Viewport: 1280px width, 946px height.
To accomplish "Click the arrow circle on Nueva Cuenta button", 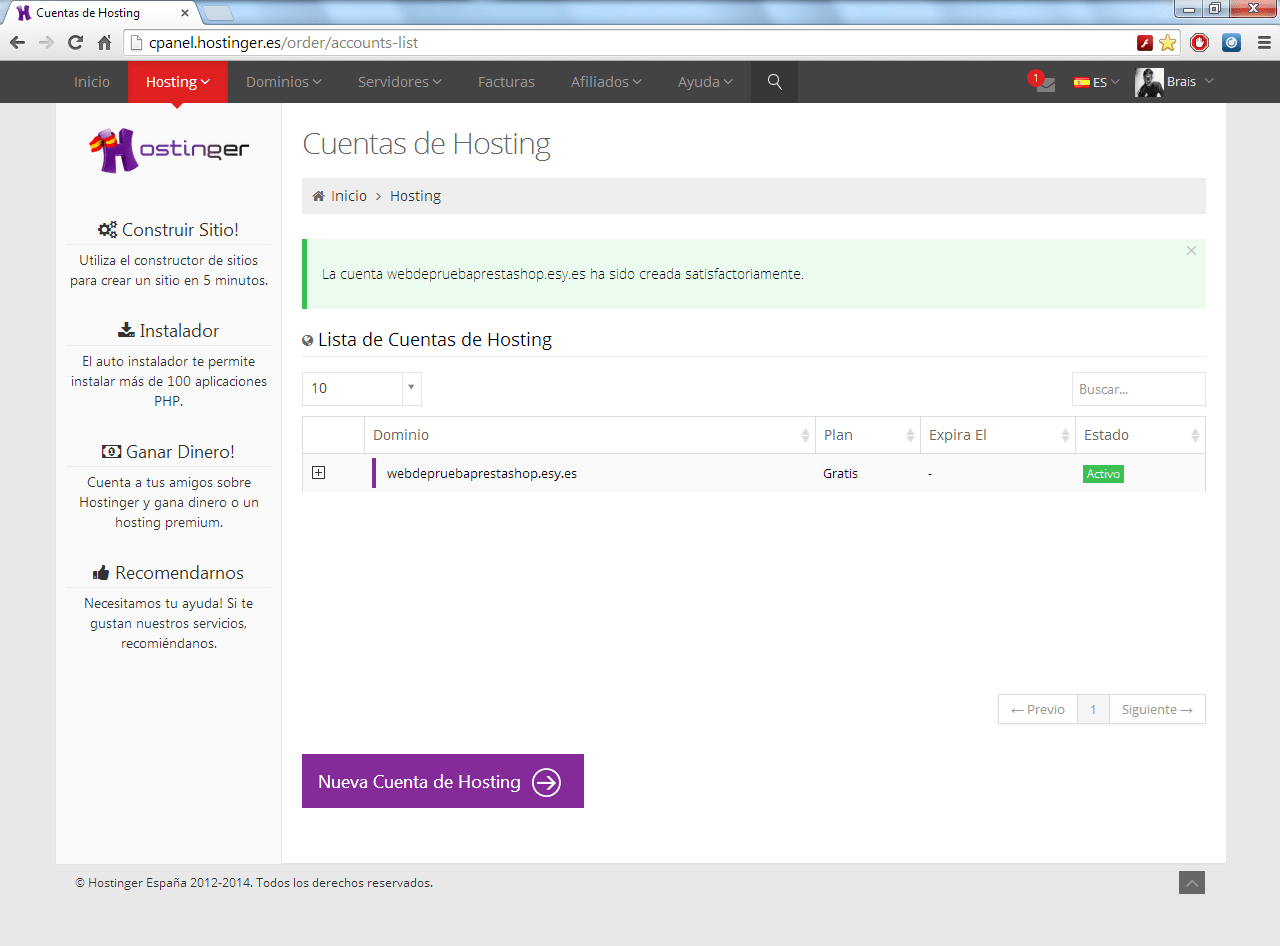I will pyautogui.click(x=546, y=782).
